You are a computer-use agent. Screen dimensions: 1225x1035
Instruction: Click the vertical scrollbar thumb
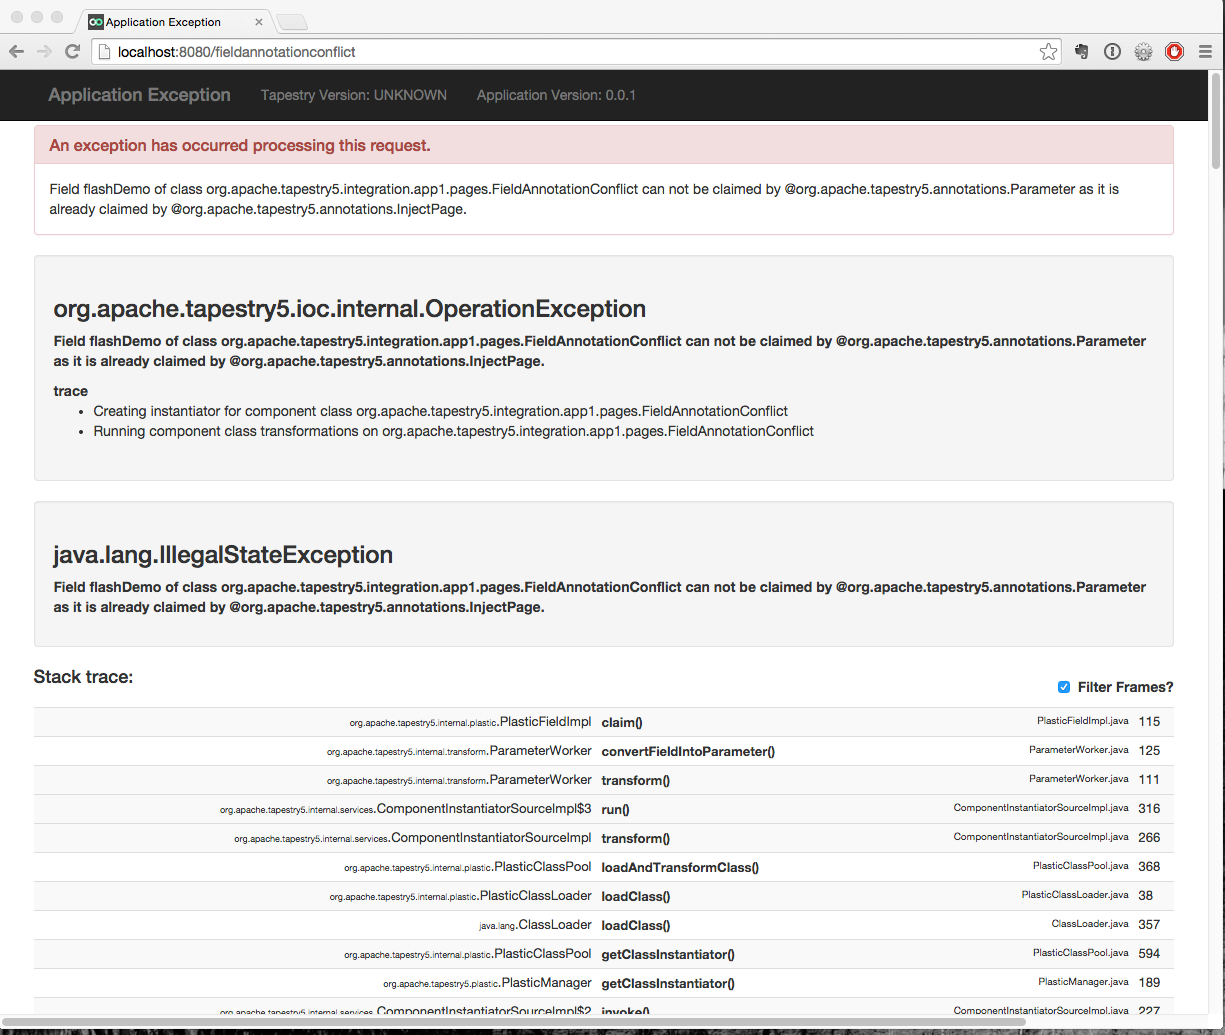point(1216,120)
